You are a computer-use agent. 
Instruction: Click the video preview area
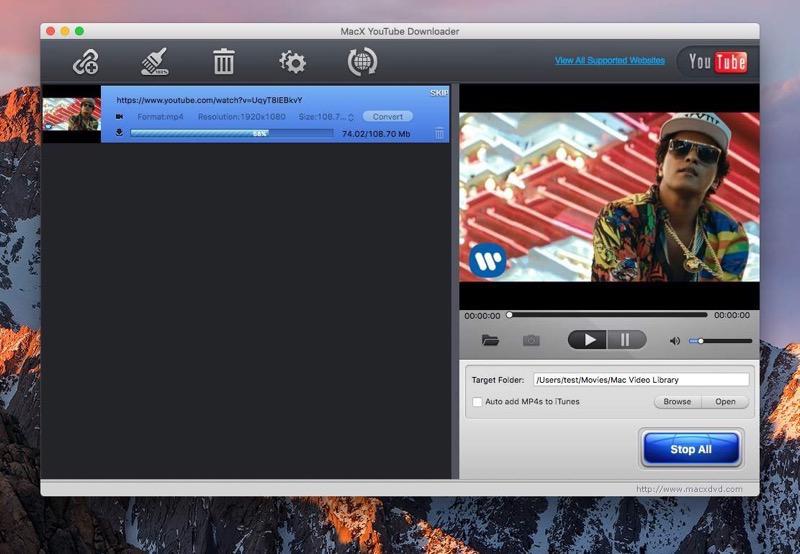click(x=609, y=197)
